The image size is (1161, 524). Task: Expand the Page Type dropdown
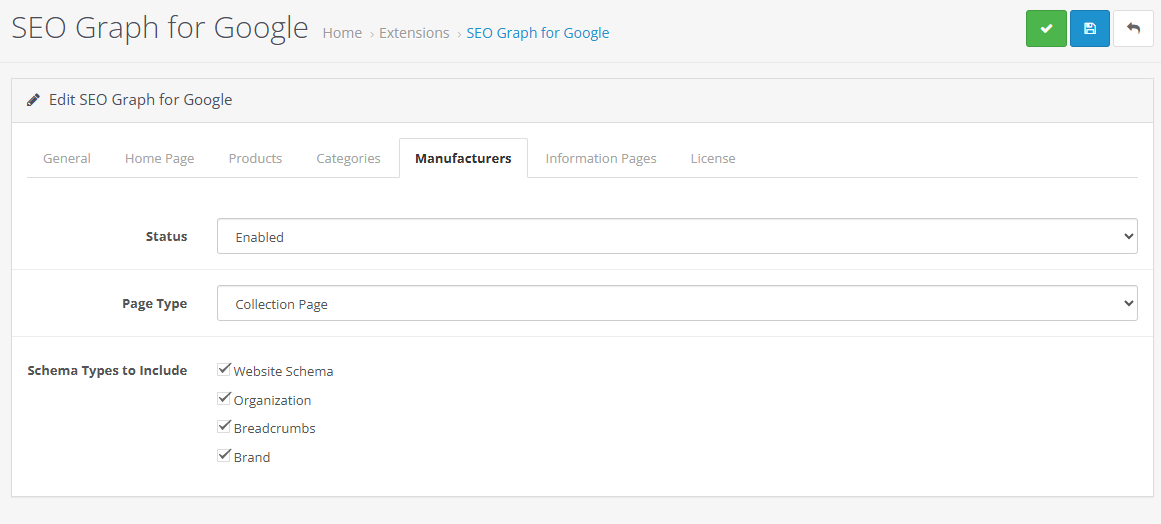coord(676,304)
